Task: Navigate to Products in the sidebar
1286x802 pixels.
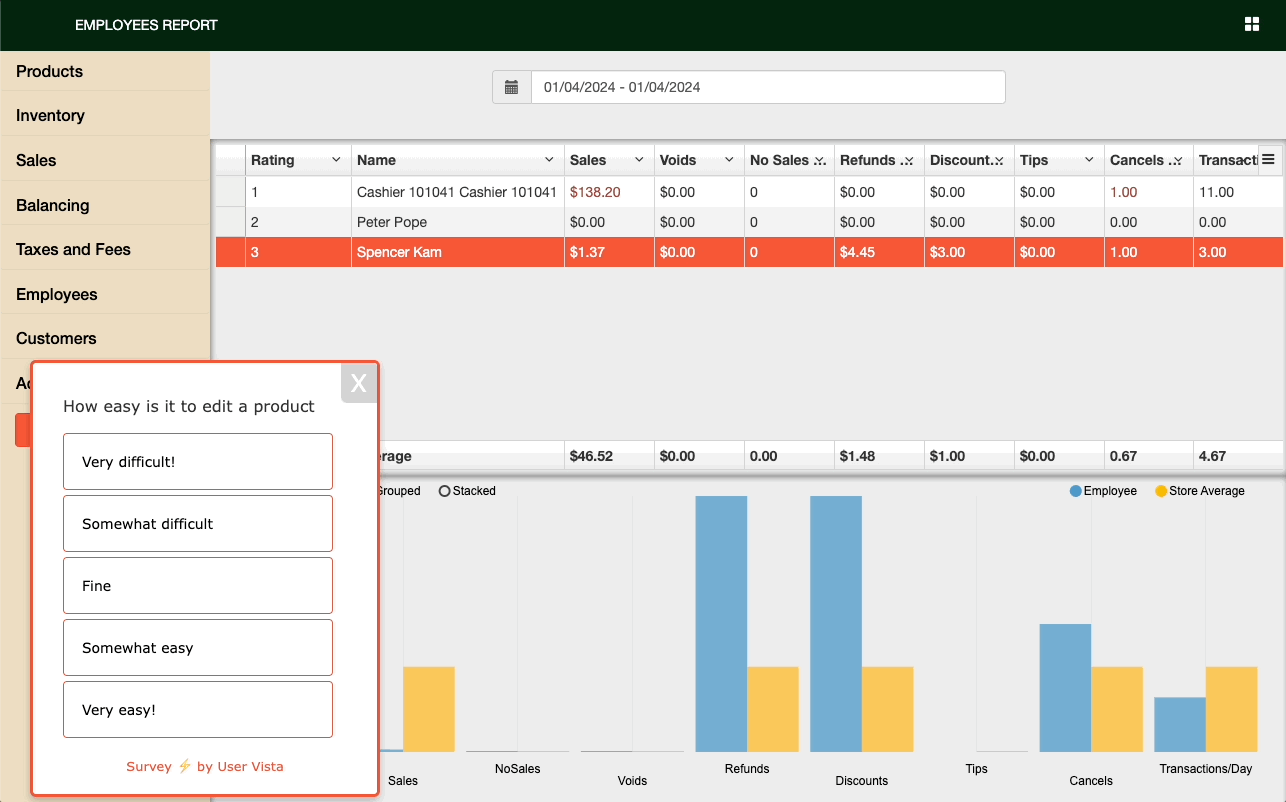Action: coord(49,71)
